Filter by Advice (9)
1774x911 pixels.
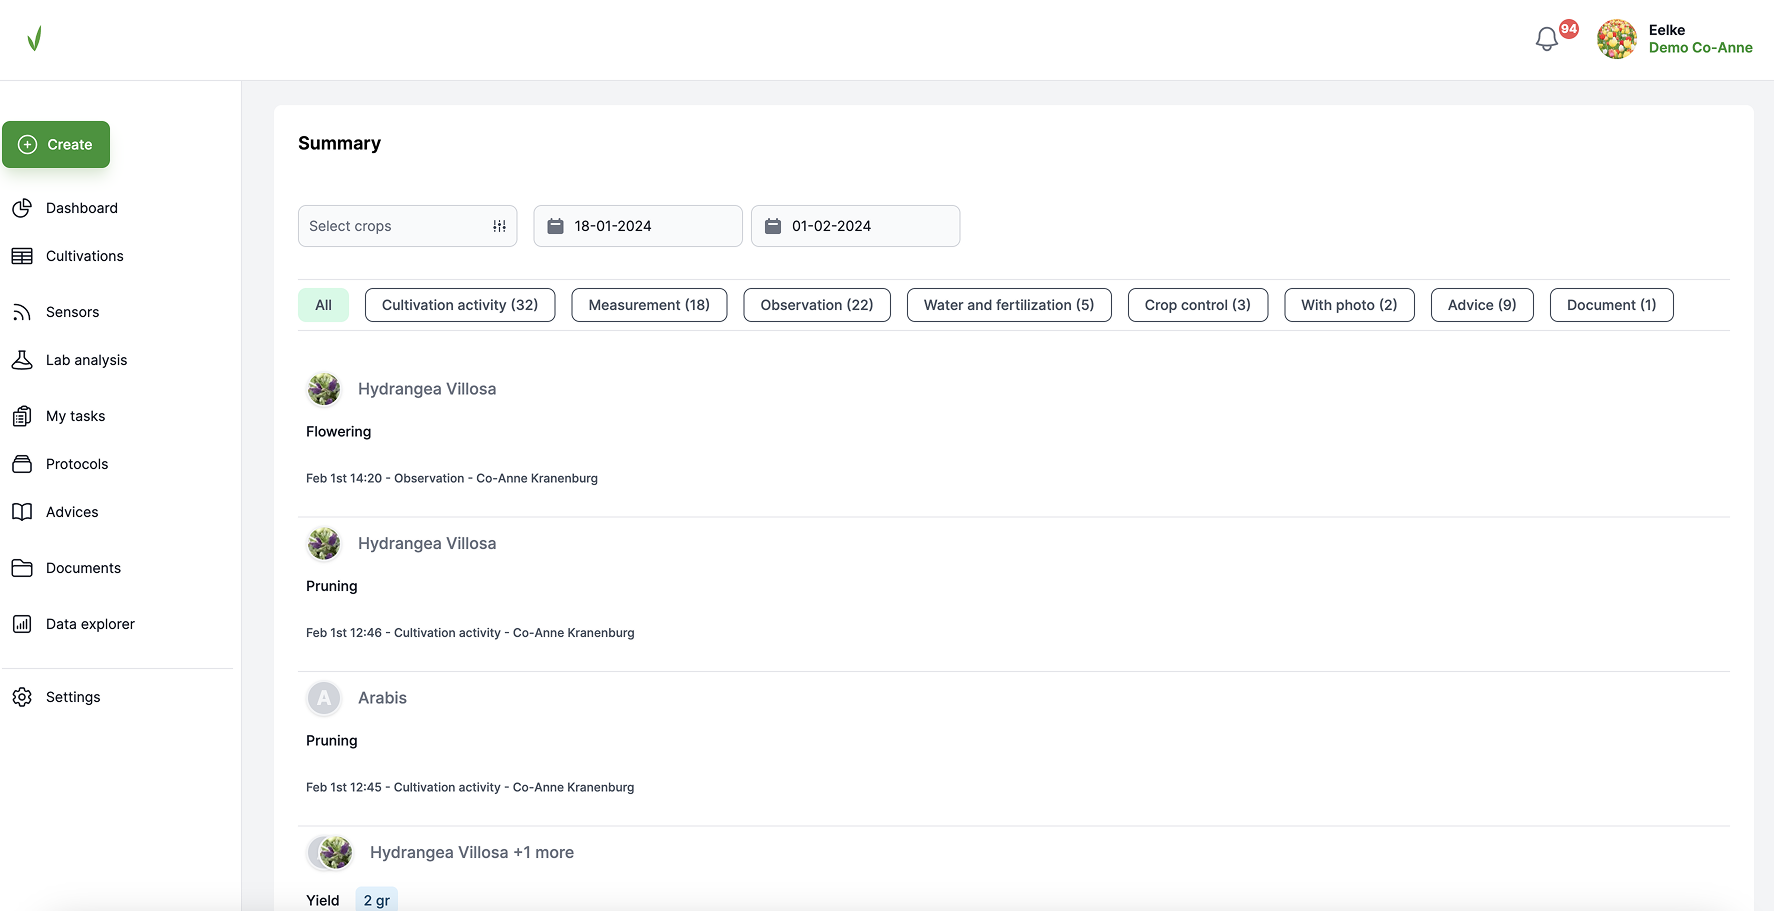(x=1482, y=305)
